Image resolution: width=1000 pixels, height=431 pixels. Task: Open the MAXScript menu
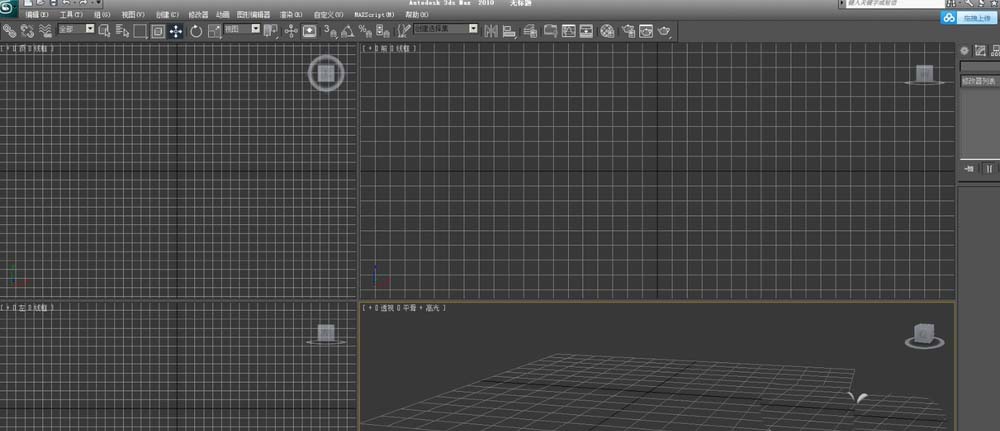coord(374,15)
